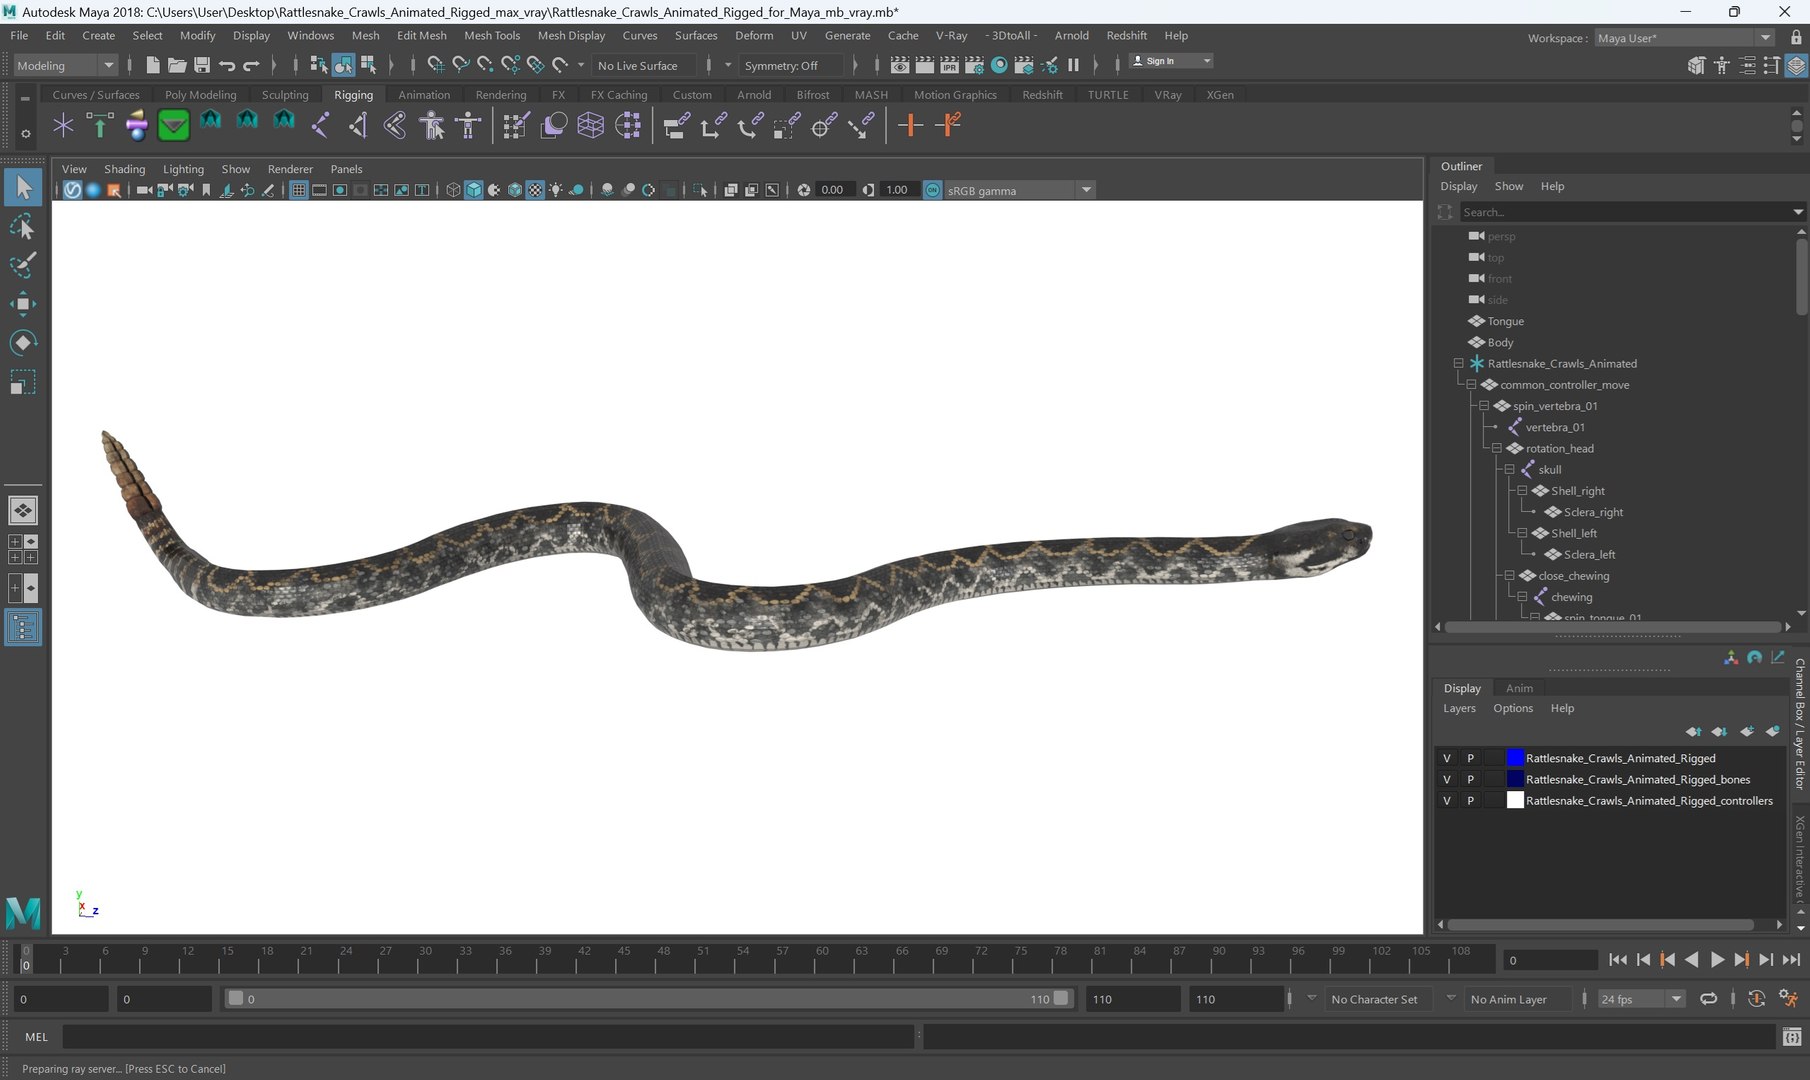Screen dimensions: 1810x1080
Task: Click the Play Forwards button
Action: [x=1717, y=959]
